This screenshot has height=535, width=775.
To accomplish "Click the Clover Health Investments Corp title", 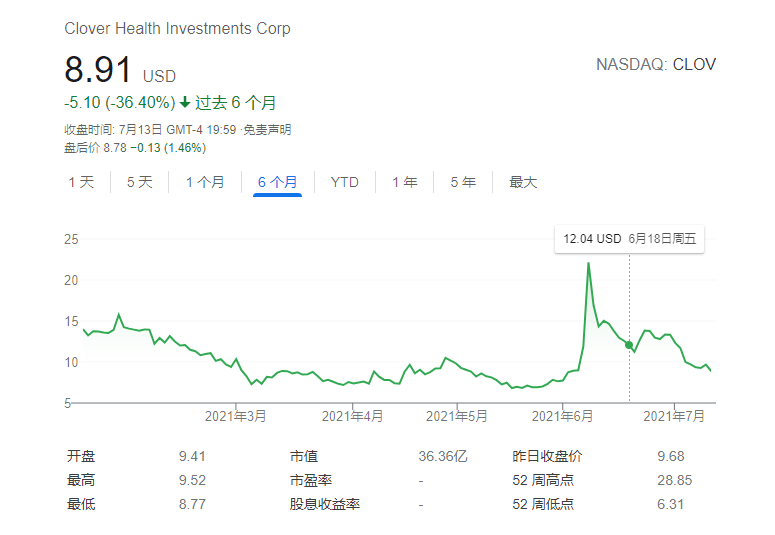I will pyautogui.click(x=177, y=28).
